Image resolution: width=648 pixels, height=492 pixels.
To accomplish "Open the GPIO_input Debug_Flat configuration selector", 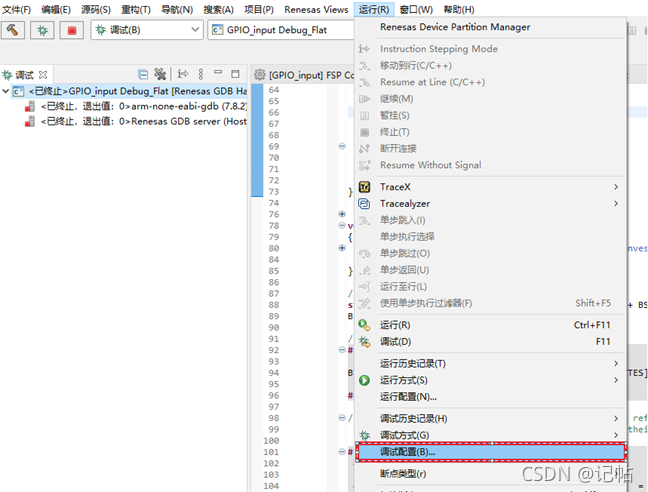I will click(281, 30).
